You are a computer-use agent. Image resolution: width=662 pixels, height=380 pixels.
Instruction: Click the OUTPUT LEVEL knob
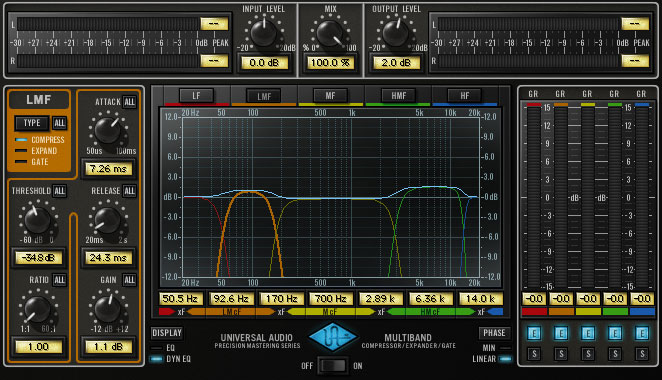(x=396, y=33)
